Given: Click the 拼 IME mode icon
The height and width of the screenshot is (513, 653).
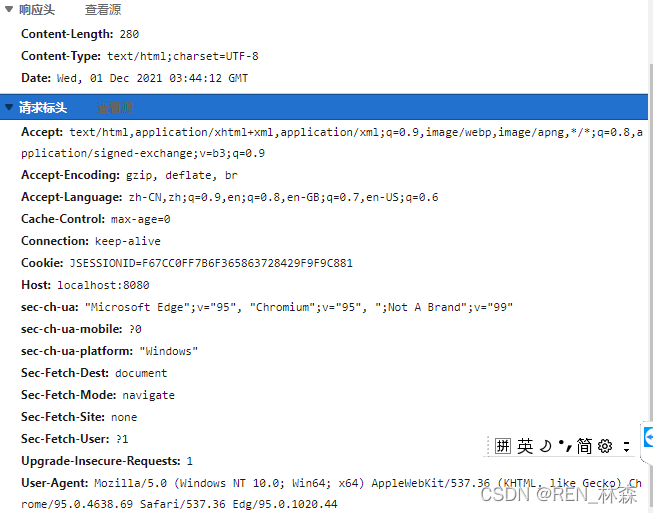Looking at the screenshot, I should click(503, 446).
